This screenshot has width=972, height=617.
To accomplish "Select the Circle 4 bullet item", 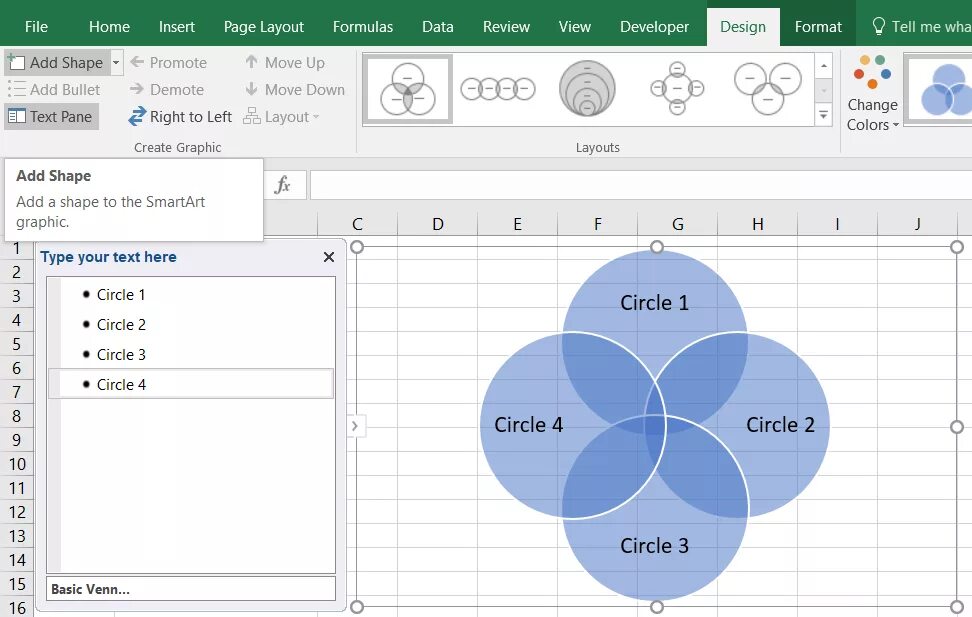I will (121, 384).
